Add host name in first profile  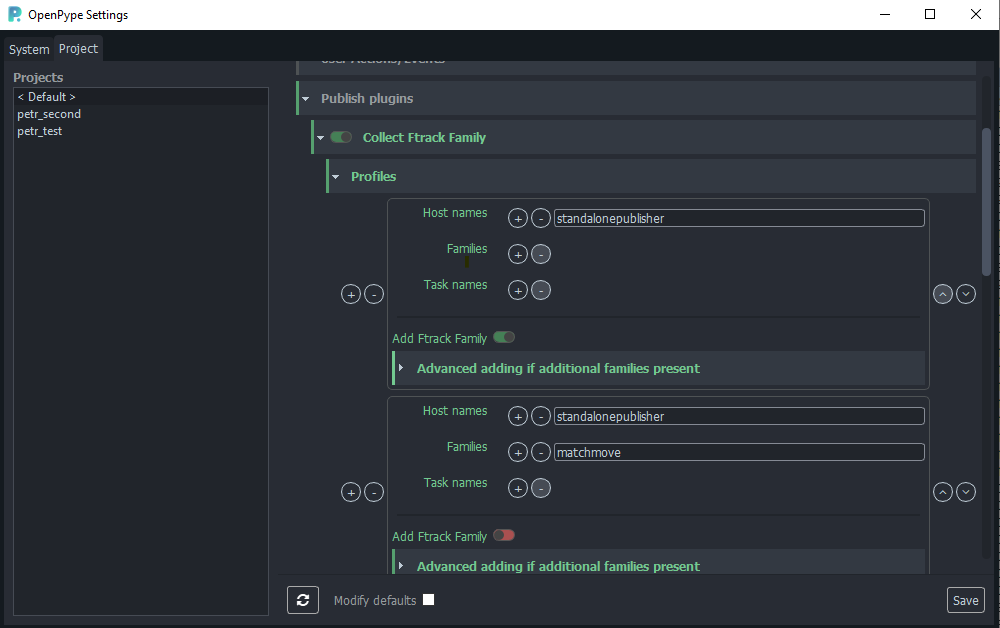pyautogui.click(x=518, y=218)
